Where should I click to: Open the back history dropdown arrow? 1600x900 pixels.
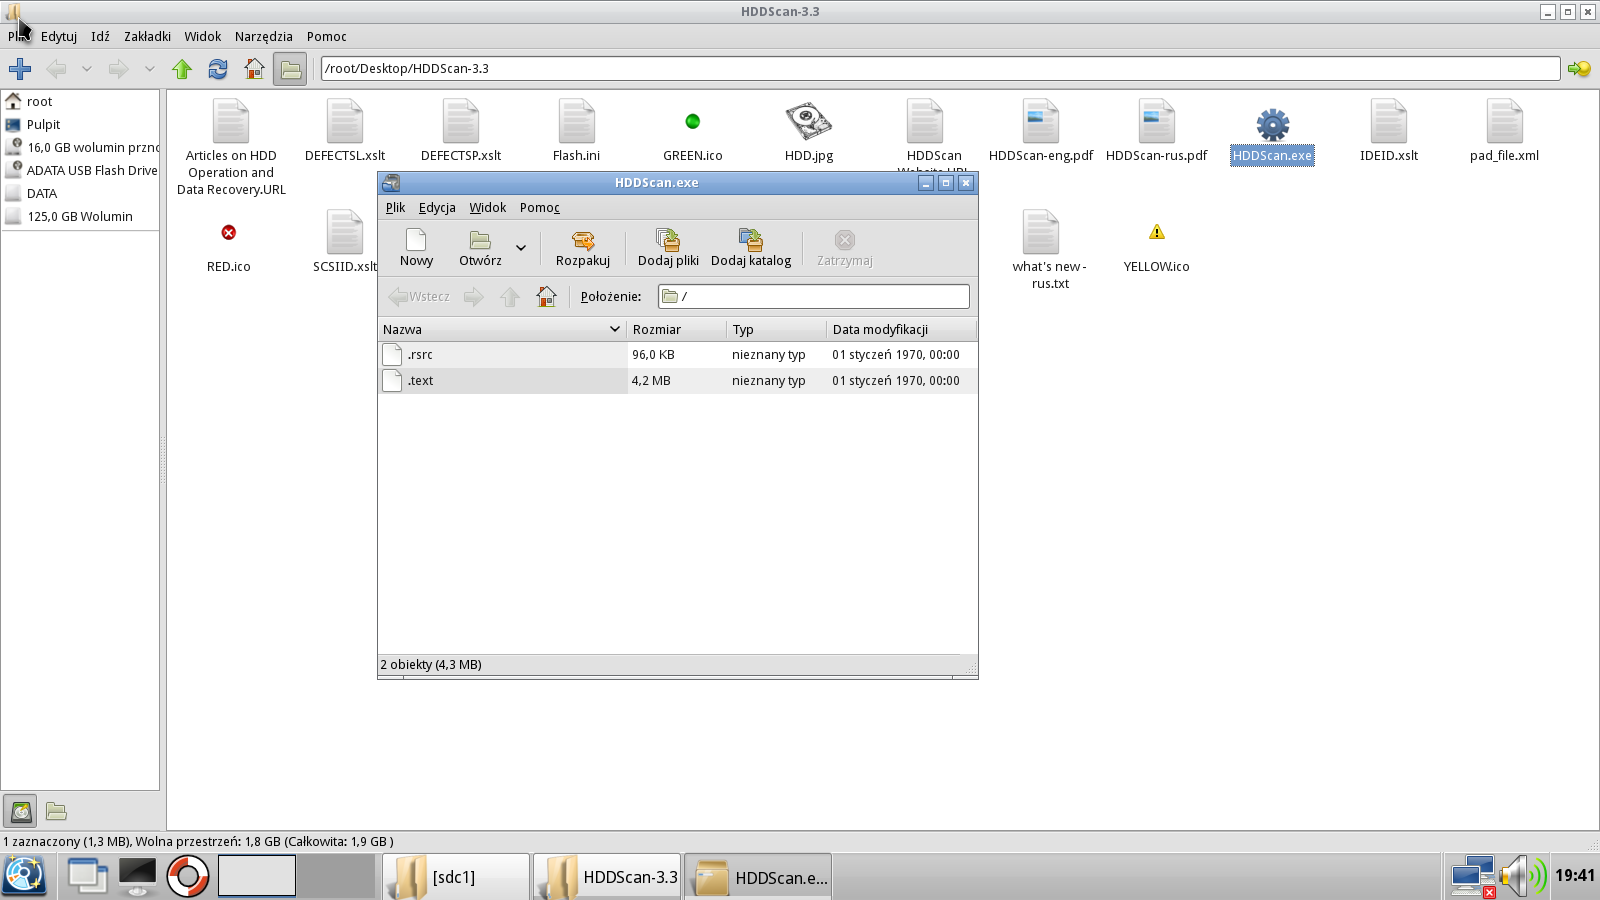pos(87,69)
